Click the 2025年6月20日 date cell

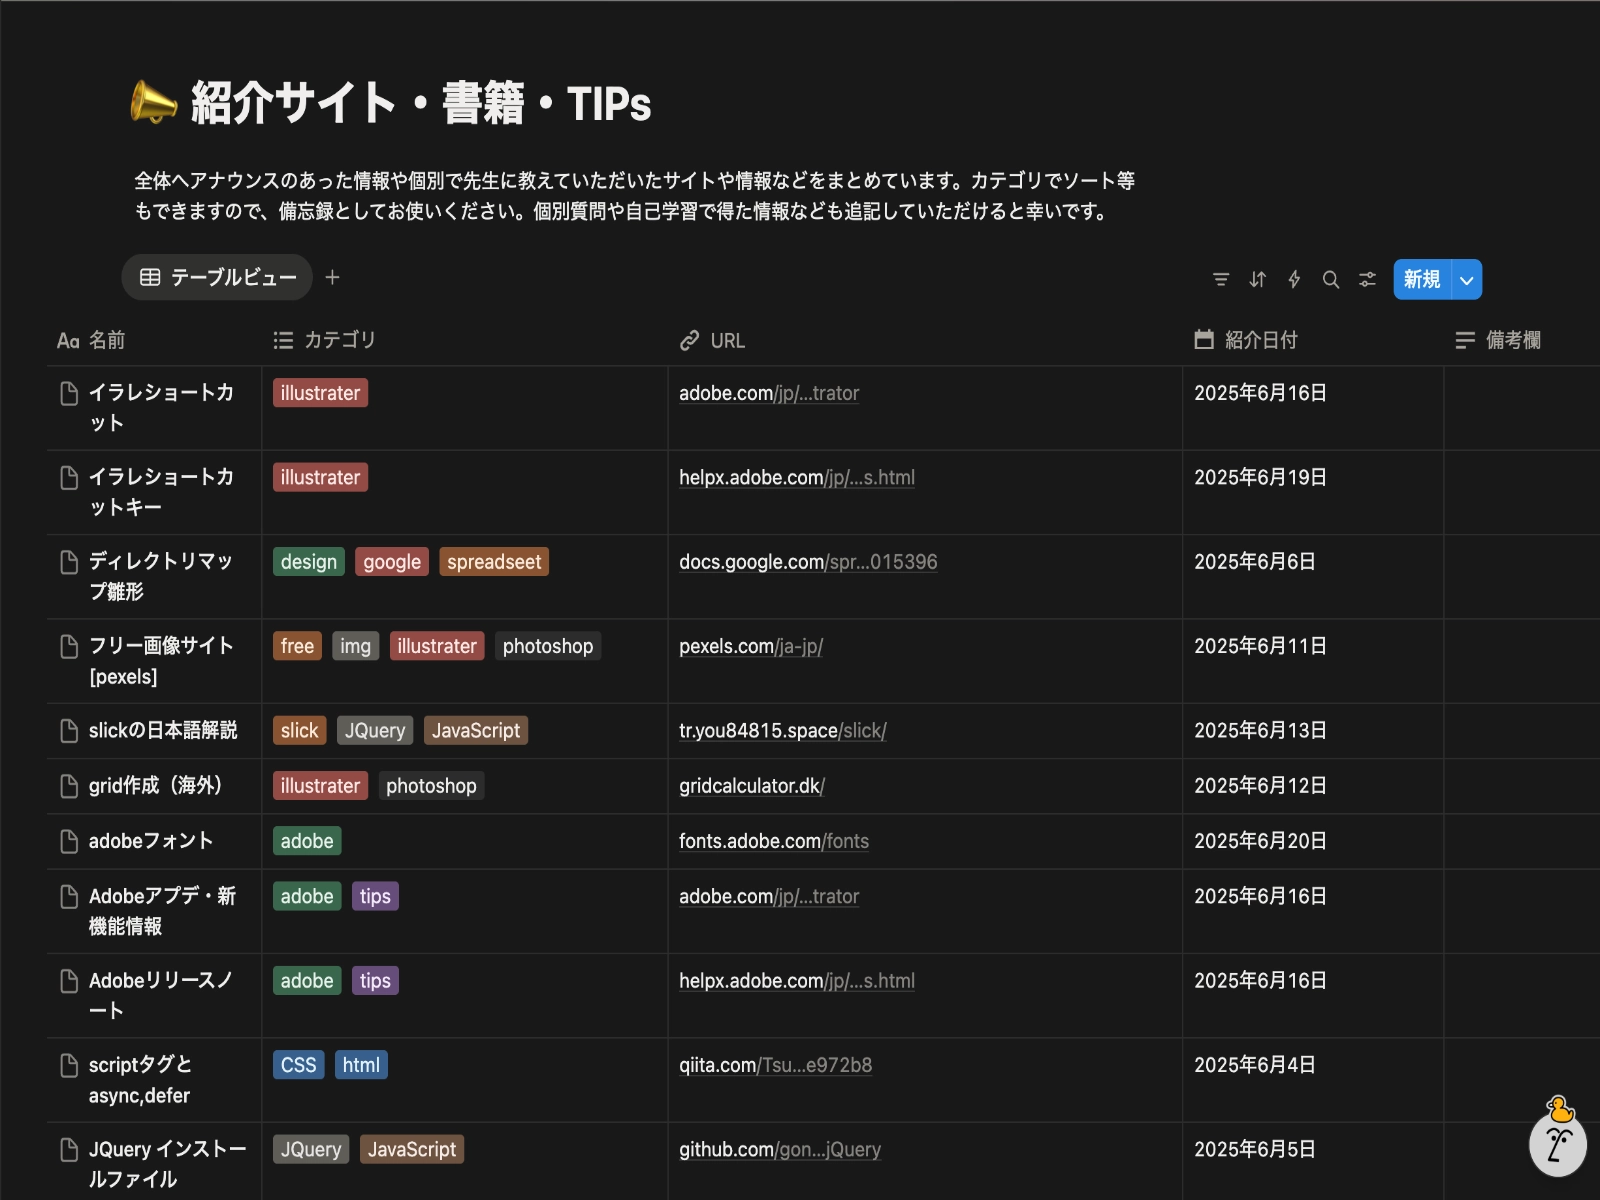pos(1260,841)
